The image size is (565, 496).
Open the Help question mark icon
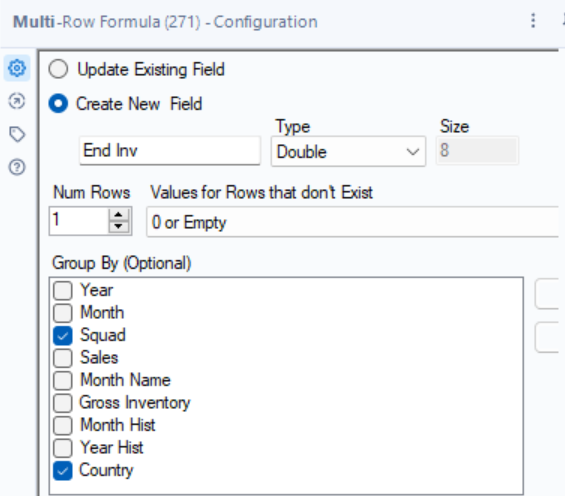pyautogui.click(x=17, y=167)
